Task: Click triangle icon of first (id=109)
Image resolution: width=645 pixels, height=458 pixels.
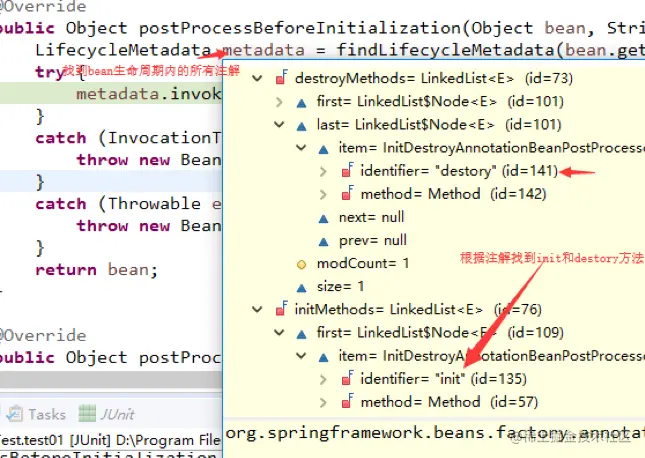Action: (x=302, y=334)
